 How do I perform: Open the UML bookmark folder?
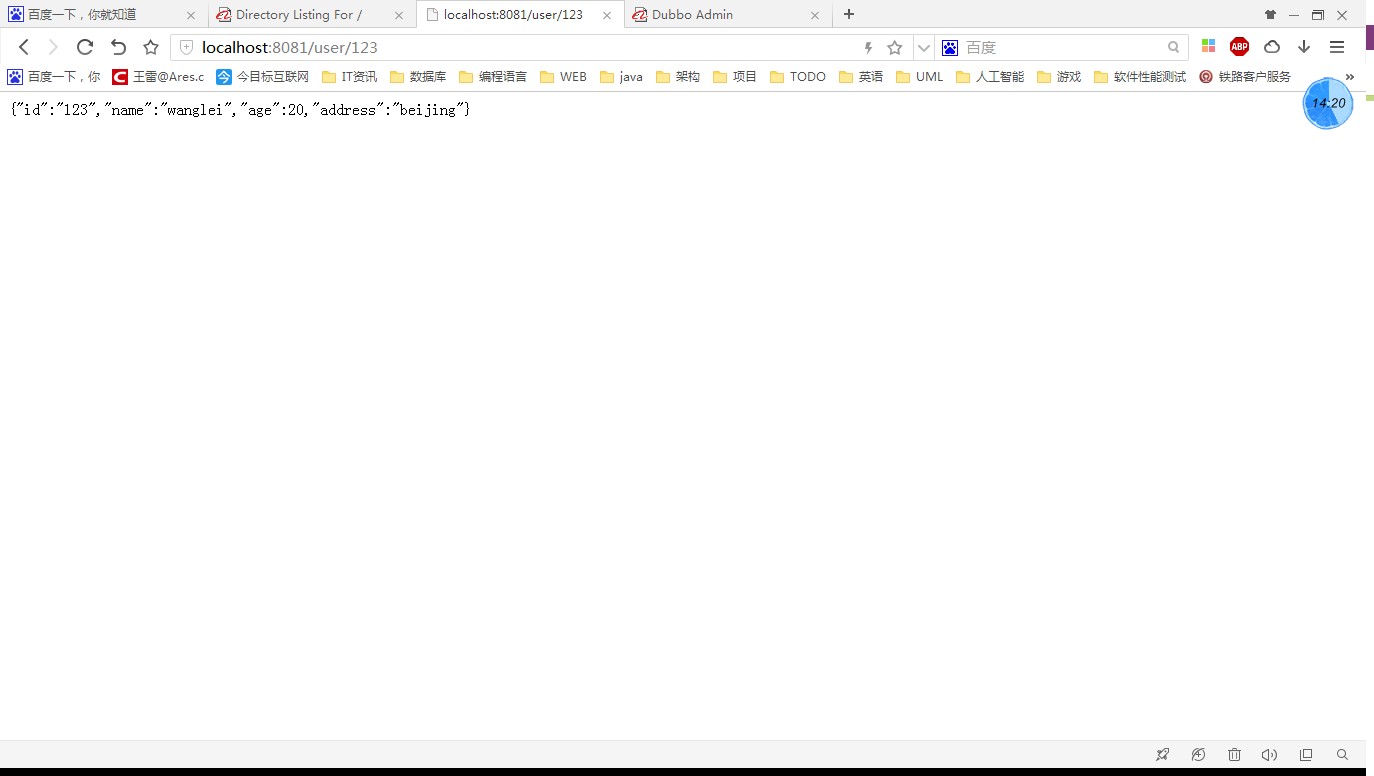pyautogui.click(x=920, y=77)
